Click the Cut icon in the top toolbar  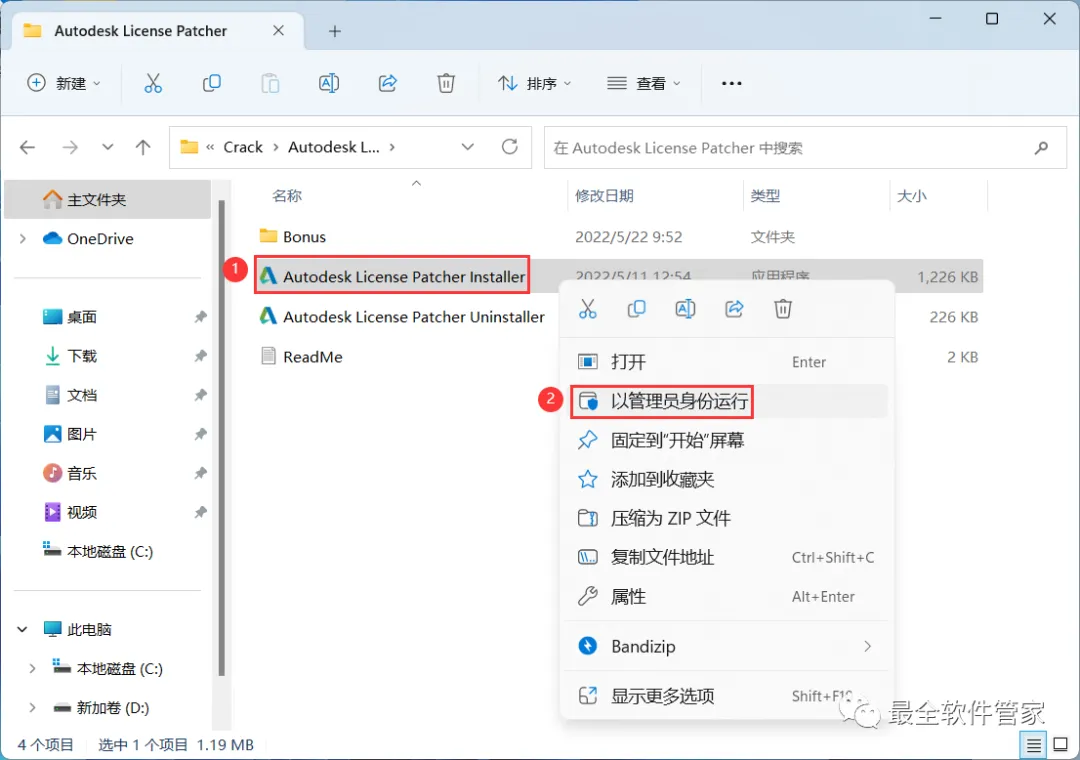click(x=153, y=83)
